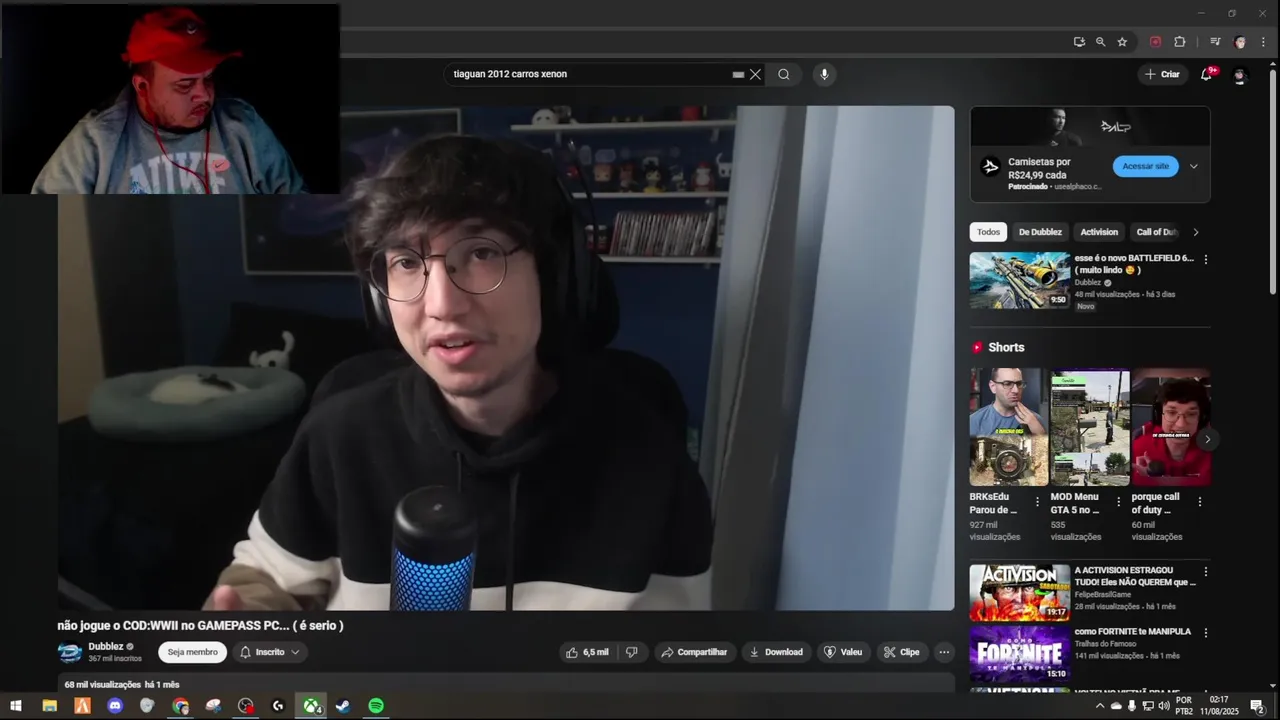Open more actions beside Clipe button

(944, 652)
